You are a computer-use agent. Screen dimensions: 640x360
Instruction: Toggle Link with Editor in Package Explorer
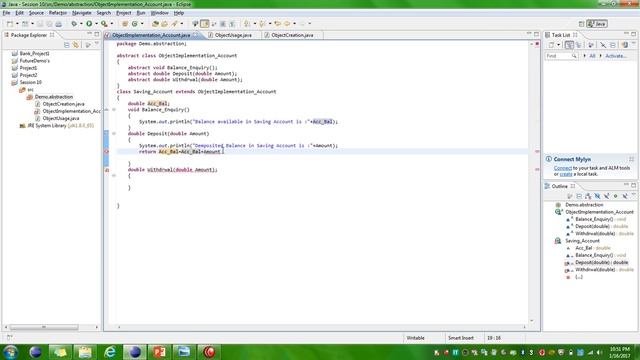click(x=76, y=44)
